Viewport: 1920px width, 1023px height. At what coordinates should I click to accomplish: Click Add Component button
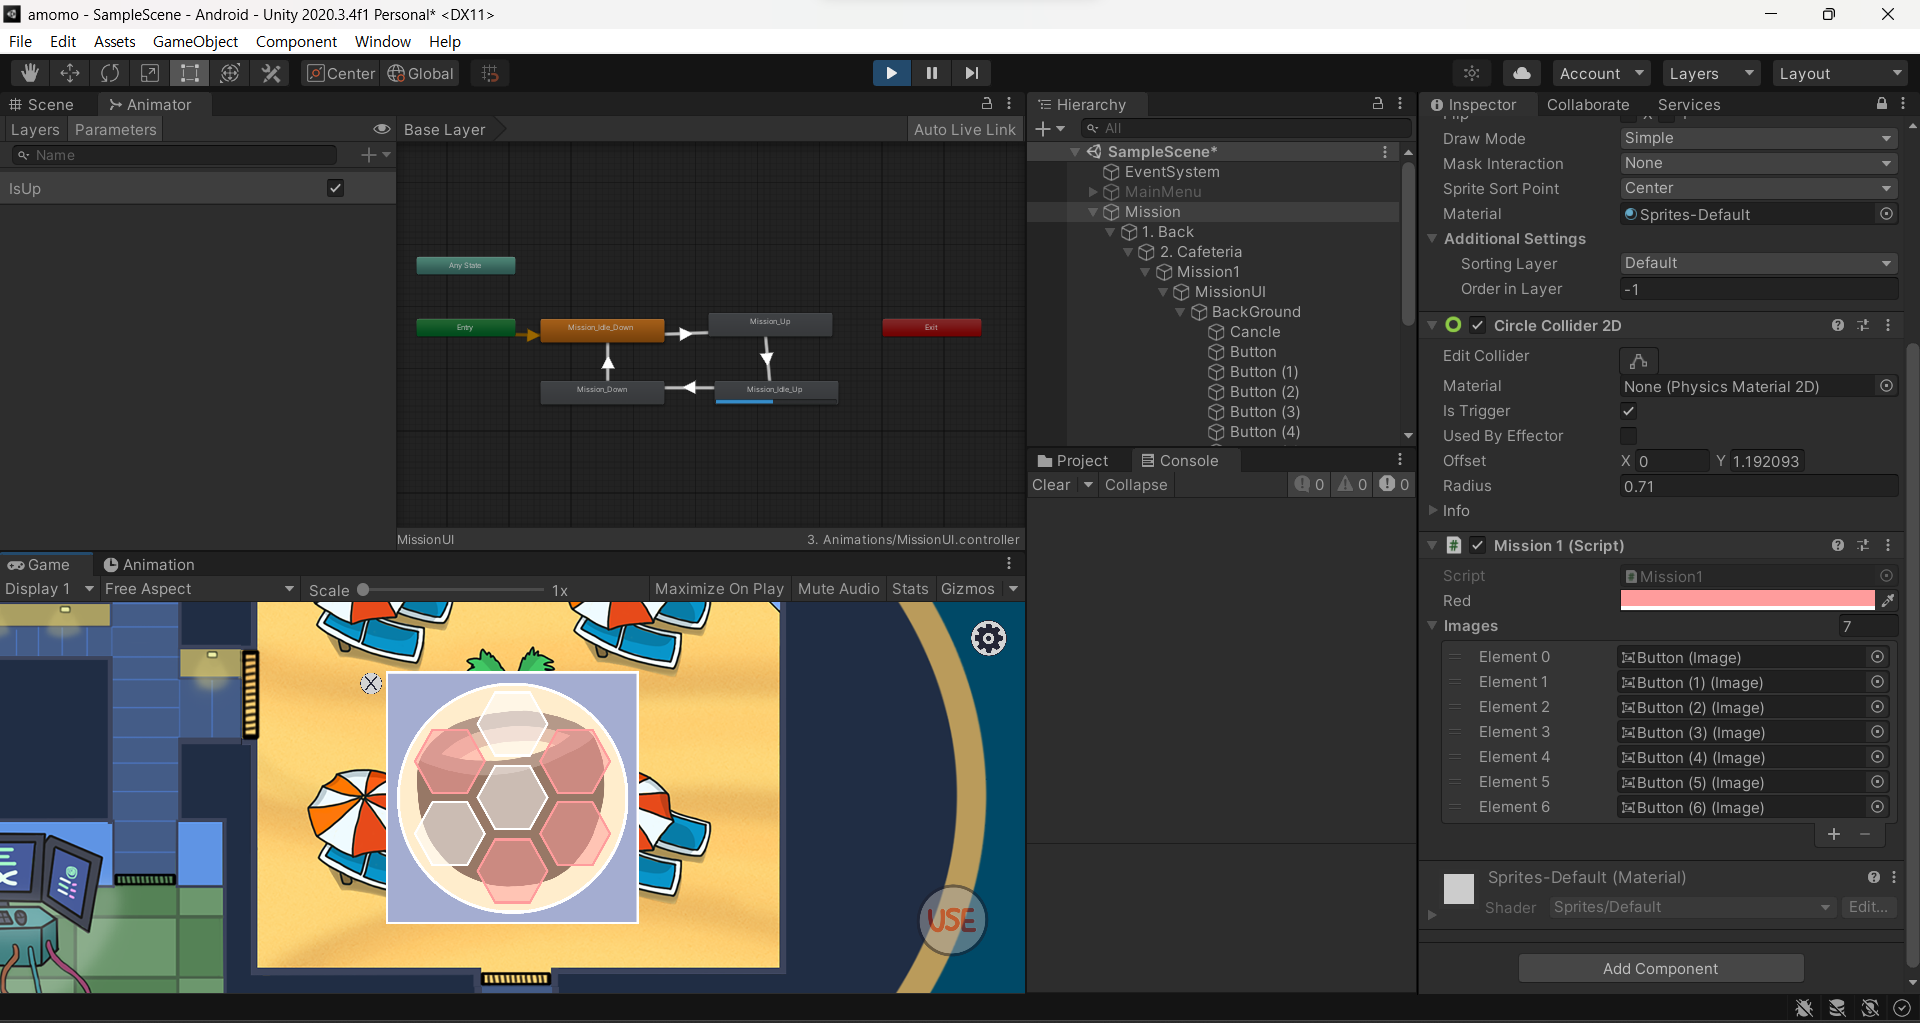[x=1661, y=968]
